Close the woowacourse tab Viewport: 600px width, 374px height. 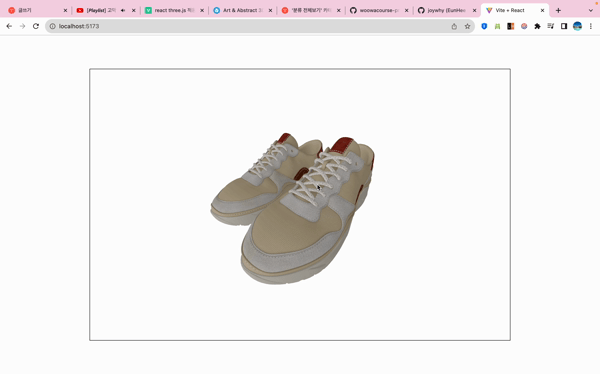pyautogui.click(x=407, y=10)
